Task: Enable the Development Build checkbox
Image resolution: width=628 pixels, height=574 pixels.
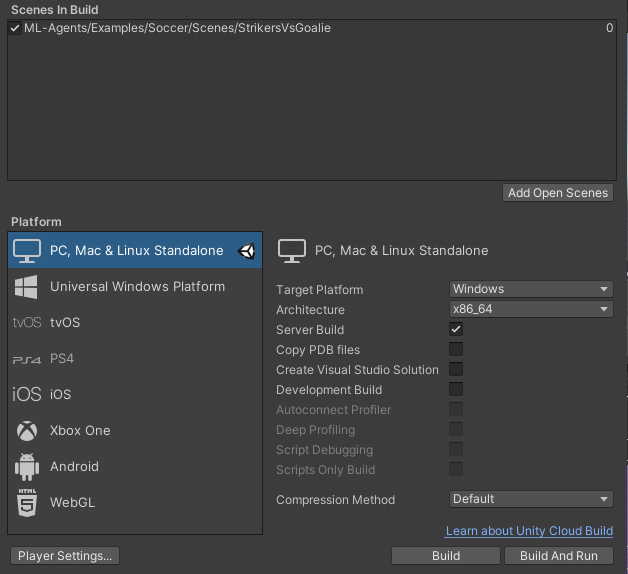Action: pyautogui.click(x=456, y=389)
